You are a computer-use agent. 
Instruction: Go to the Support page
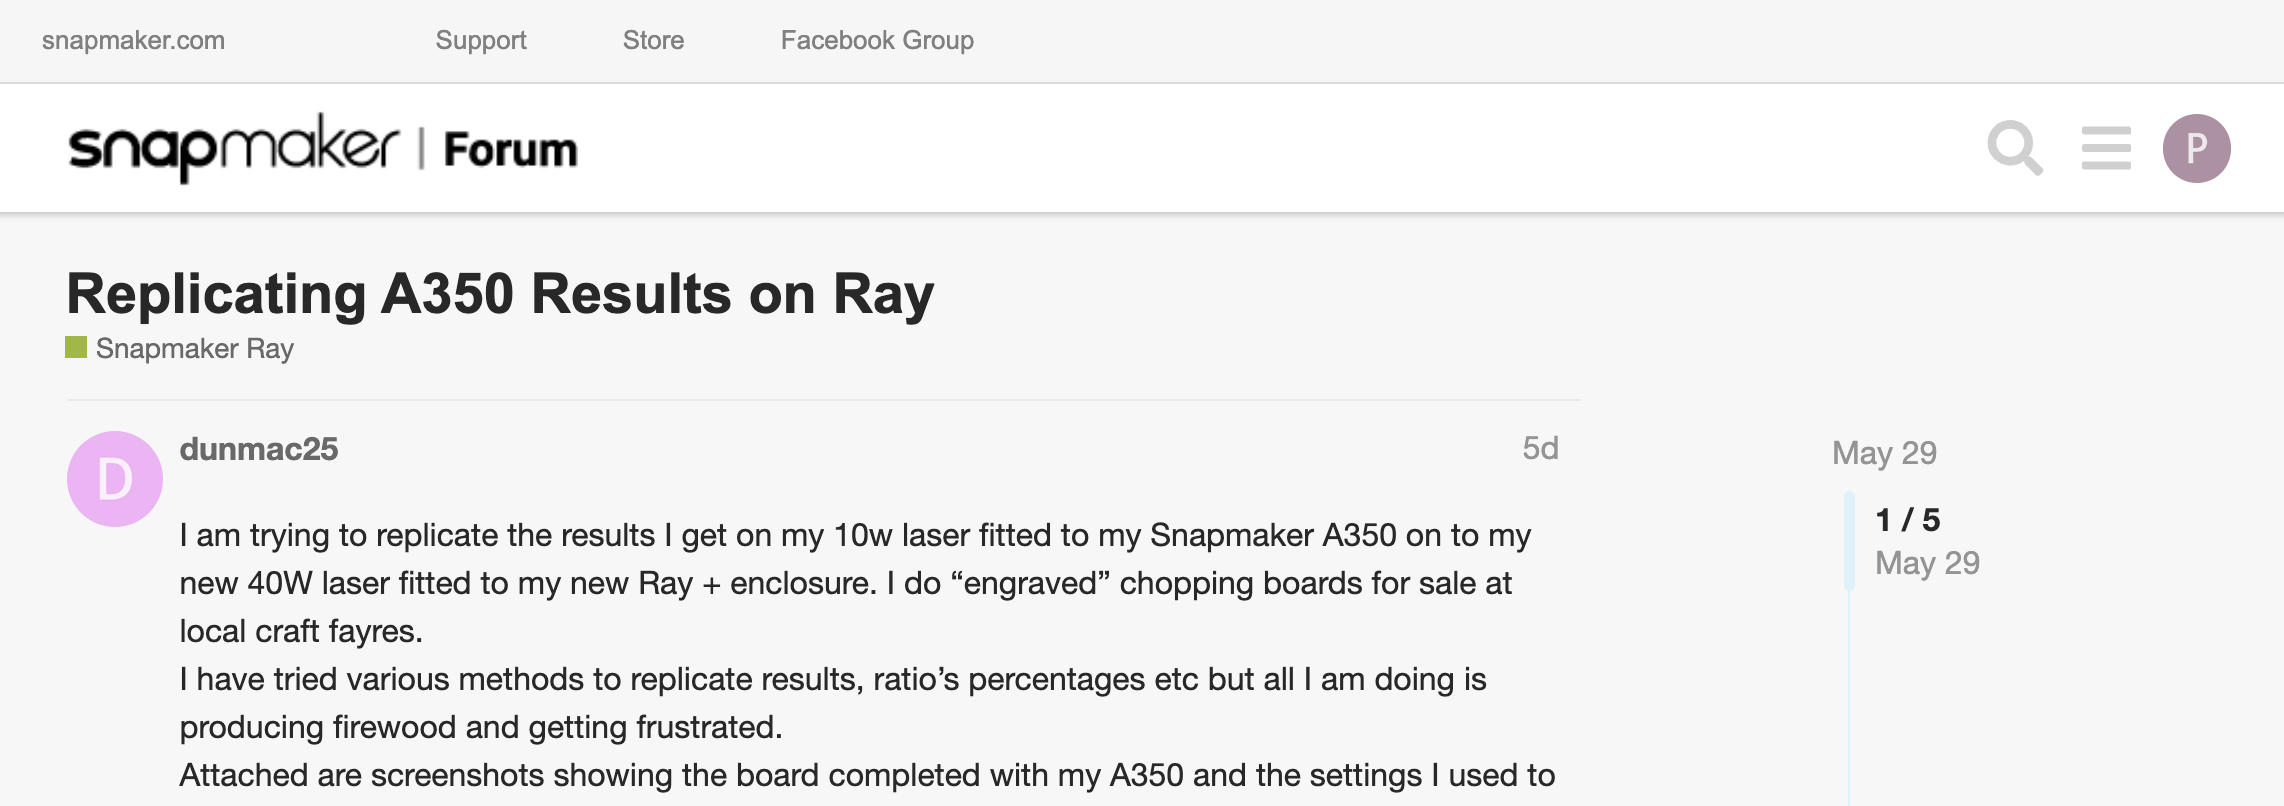pyautogui.click(x=481, y=40)
